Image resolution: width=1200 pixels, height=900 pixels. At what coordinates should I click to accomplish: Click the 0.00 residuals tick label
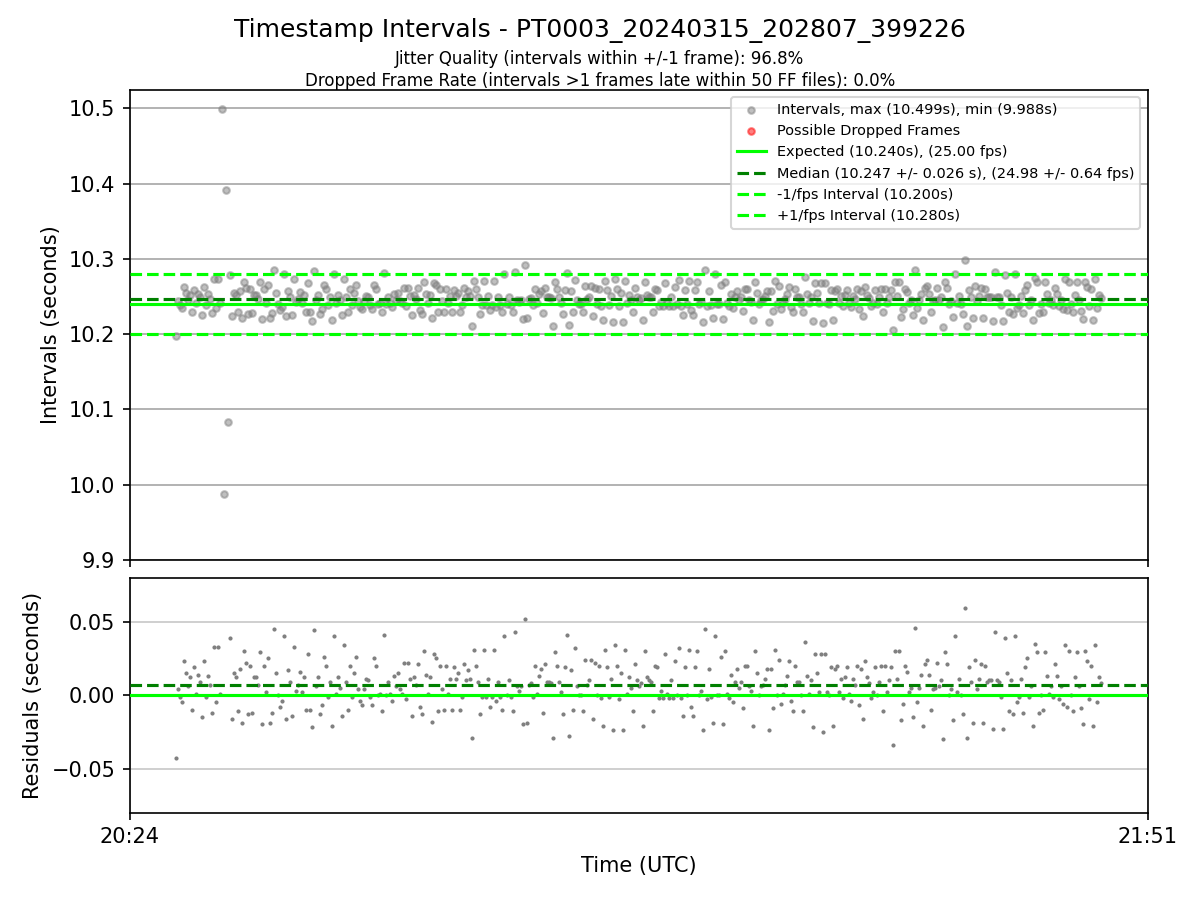[92, 695]
